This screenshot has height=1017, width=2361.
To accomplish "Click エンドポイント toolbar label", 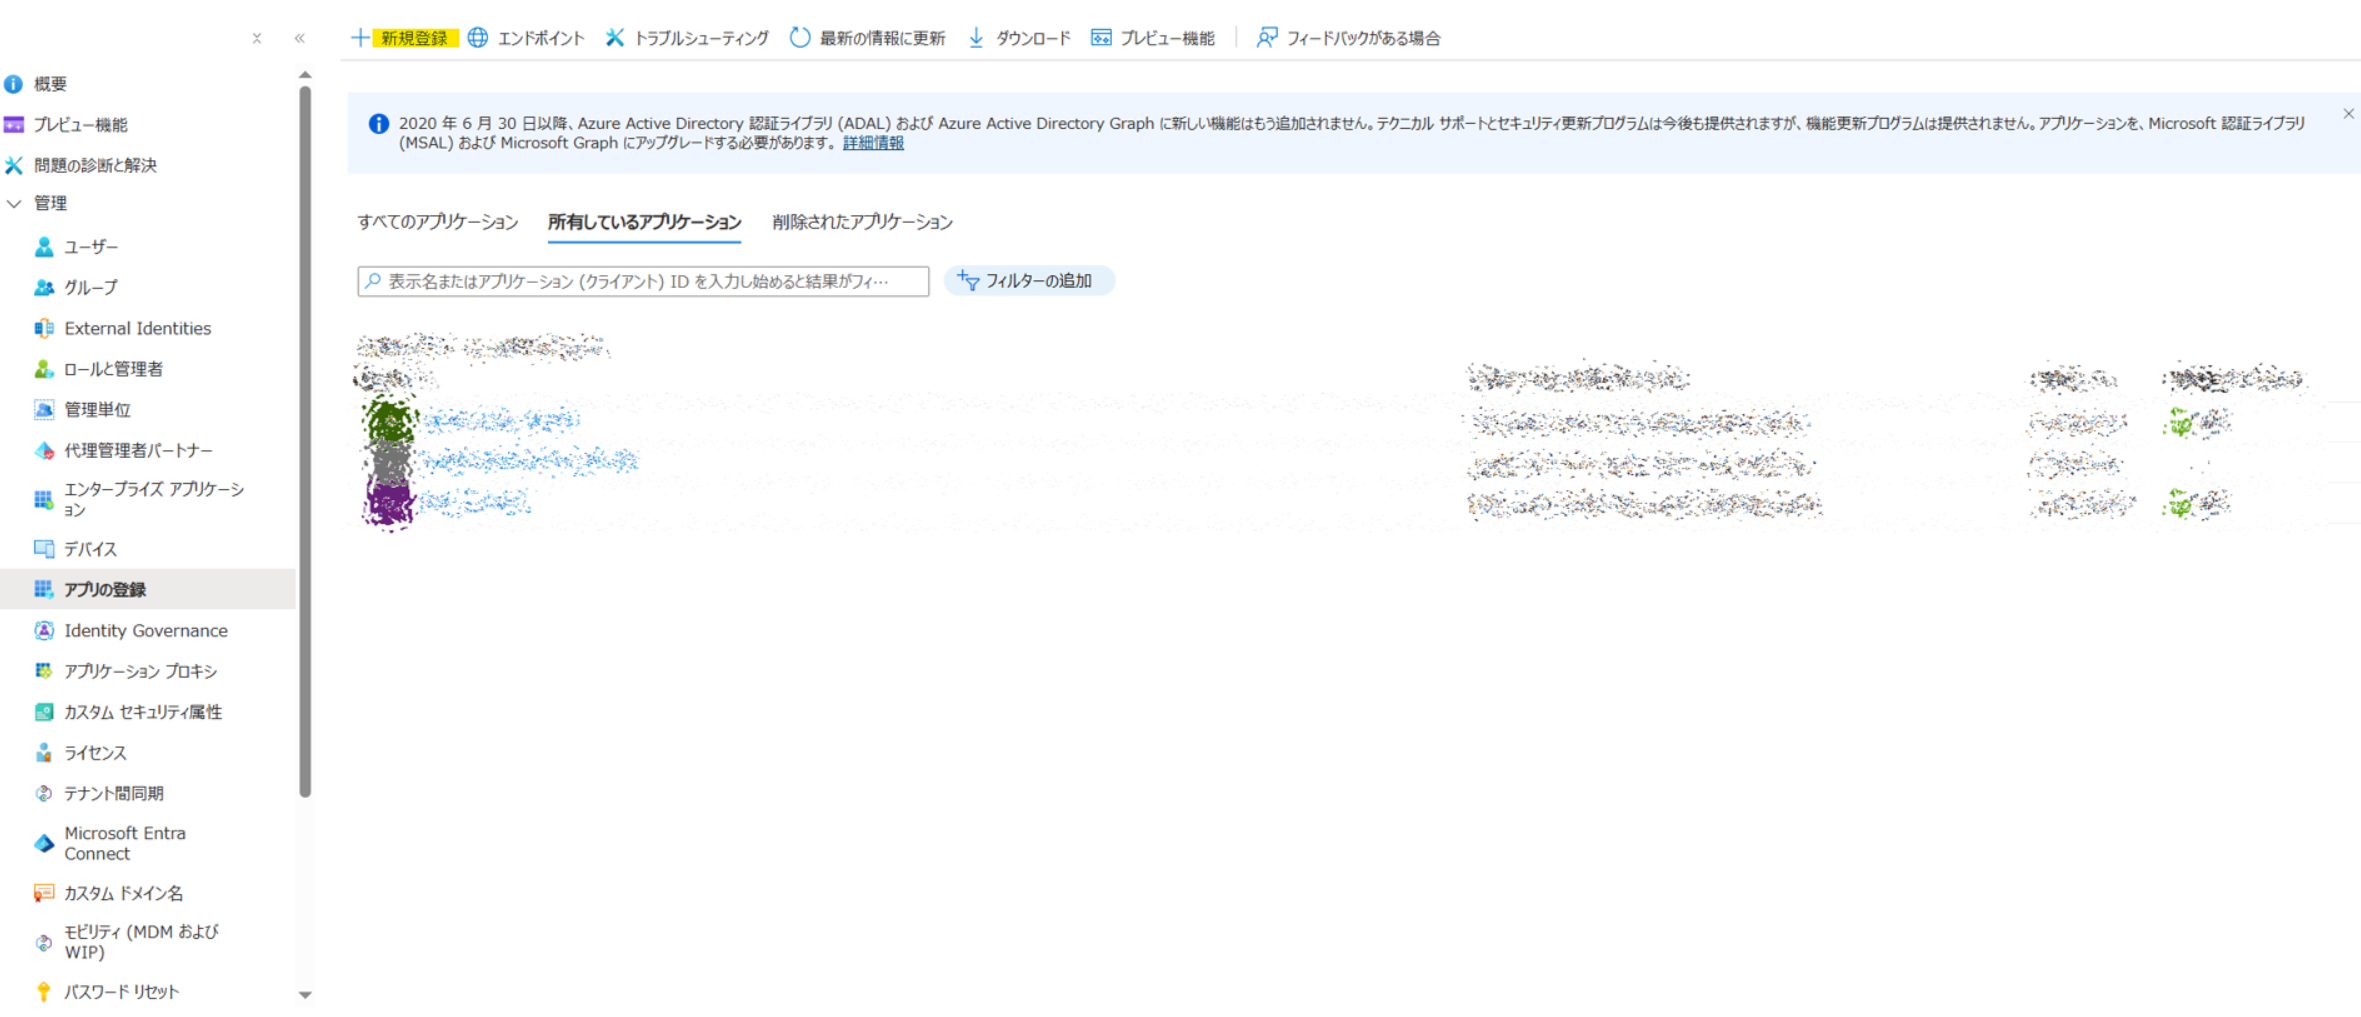I will (540, 38).
